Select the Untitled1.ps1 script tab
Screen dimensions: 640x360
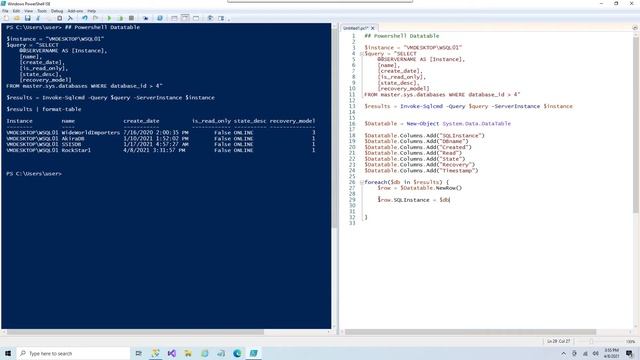[x=356, y=28]
